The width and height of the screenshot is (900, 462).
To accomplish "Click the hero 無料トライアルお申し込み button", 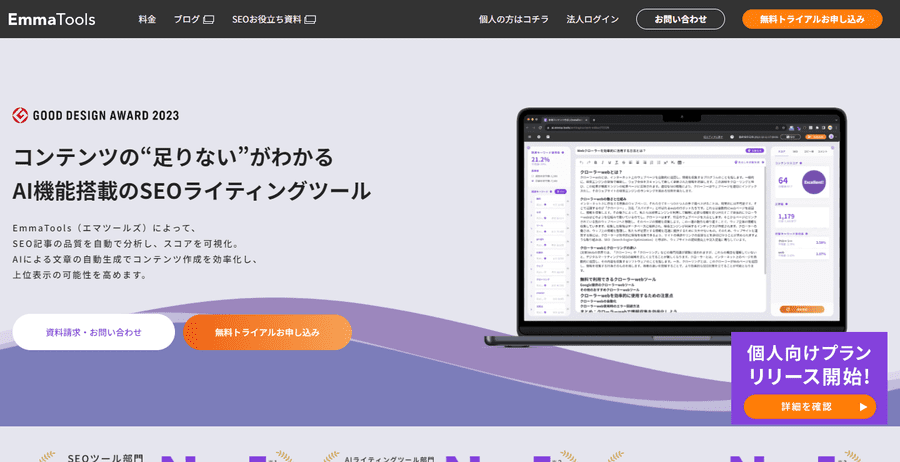I will (267, 332).
